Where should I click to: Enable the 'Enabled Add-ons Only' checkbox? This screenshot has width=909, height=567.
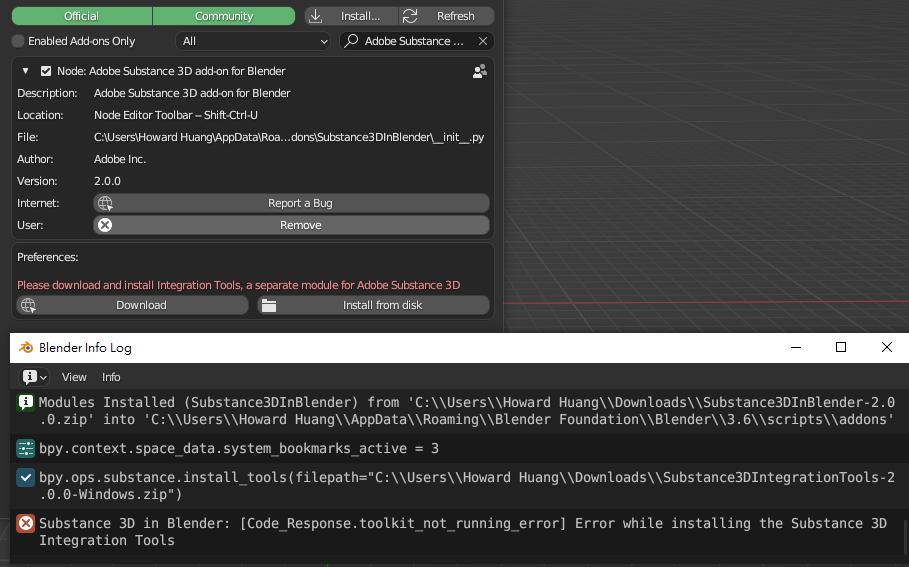18,41
